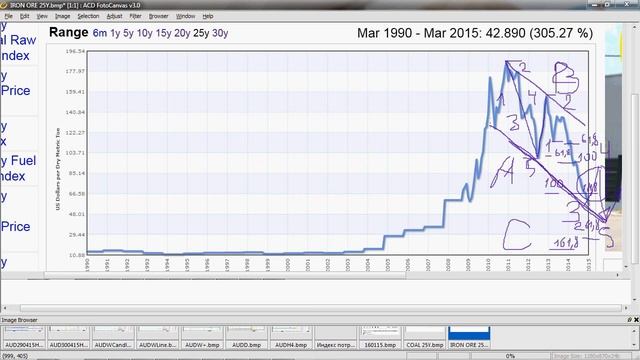The image size is (640, 360).
Task: Open the Adjust menu
Action: tap(114, 16)
